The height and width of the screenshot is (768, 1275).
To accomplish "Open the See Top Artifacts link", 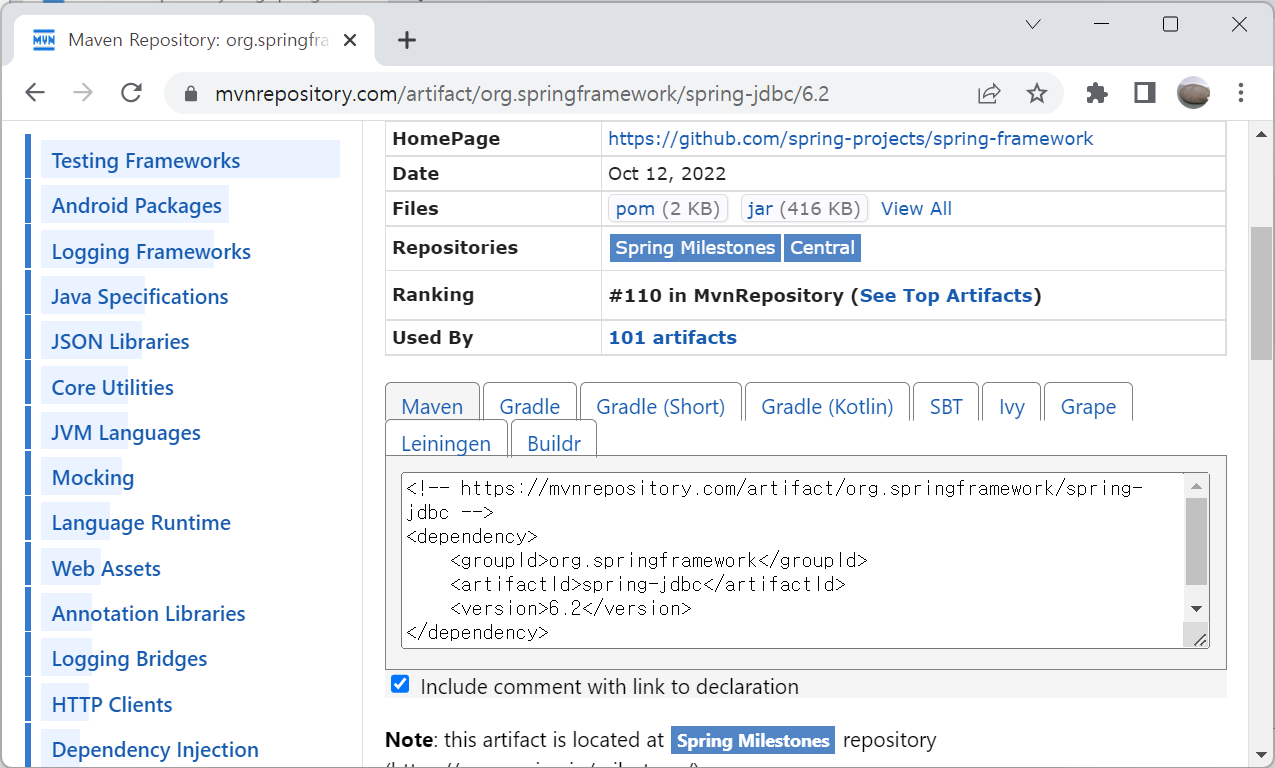I will click(945, 296).
